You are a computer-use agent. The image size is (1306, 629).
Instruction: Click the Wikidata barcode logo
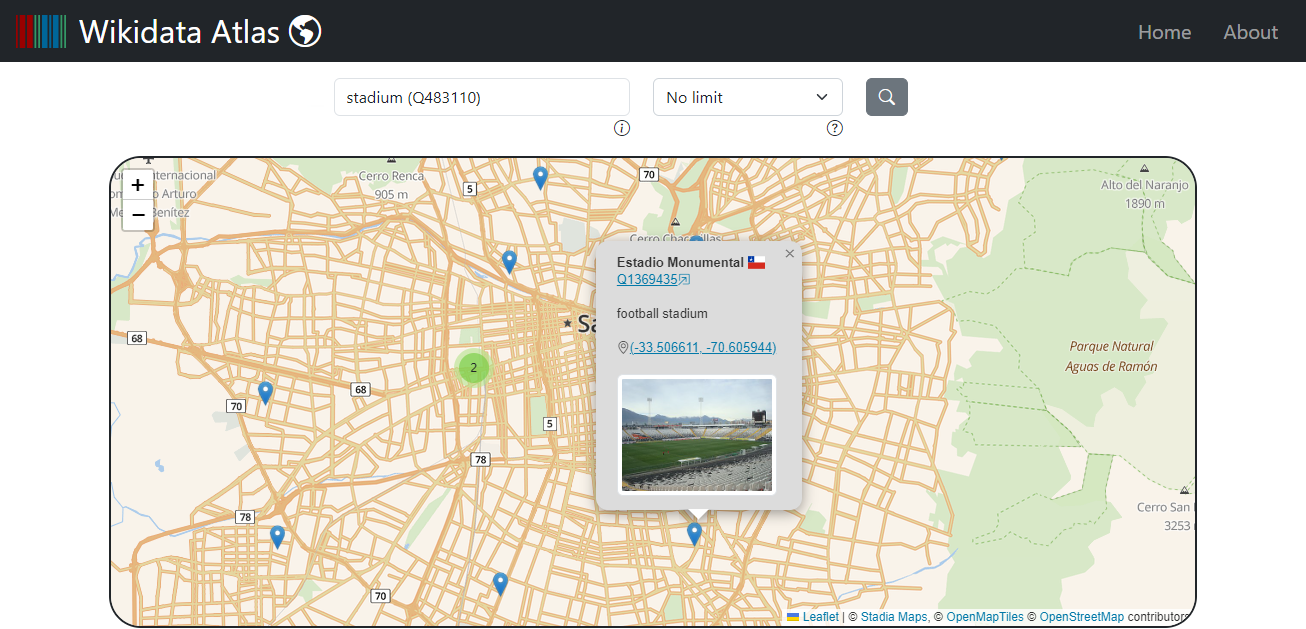pyautogui.click(x=41, y=32)
